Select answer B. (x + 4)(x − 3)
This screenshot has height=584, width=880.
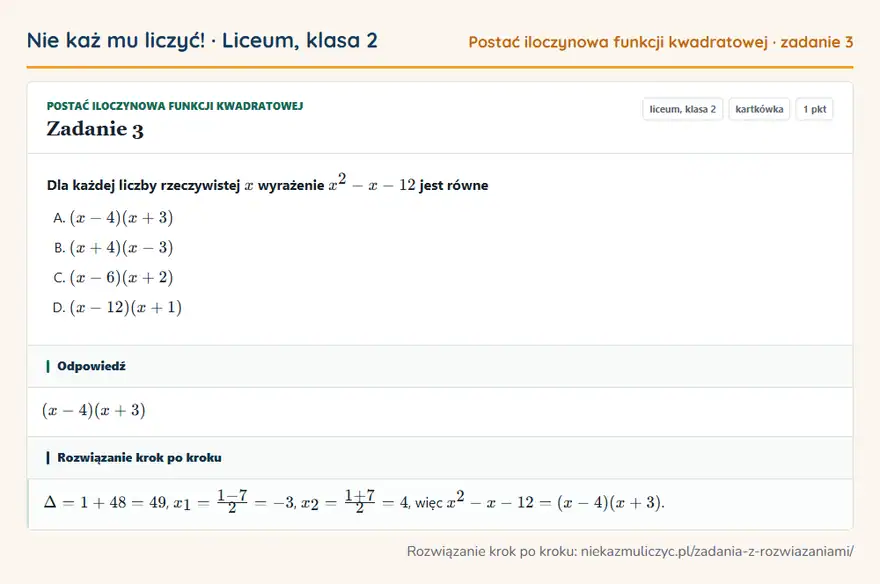[x=113, y=247]
